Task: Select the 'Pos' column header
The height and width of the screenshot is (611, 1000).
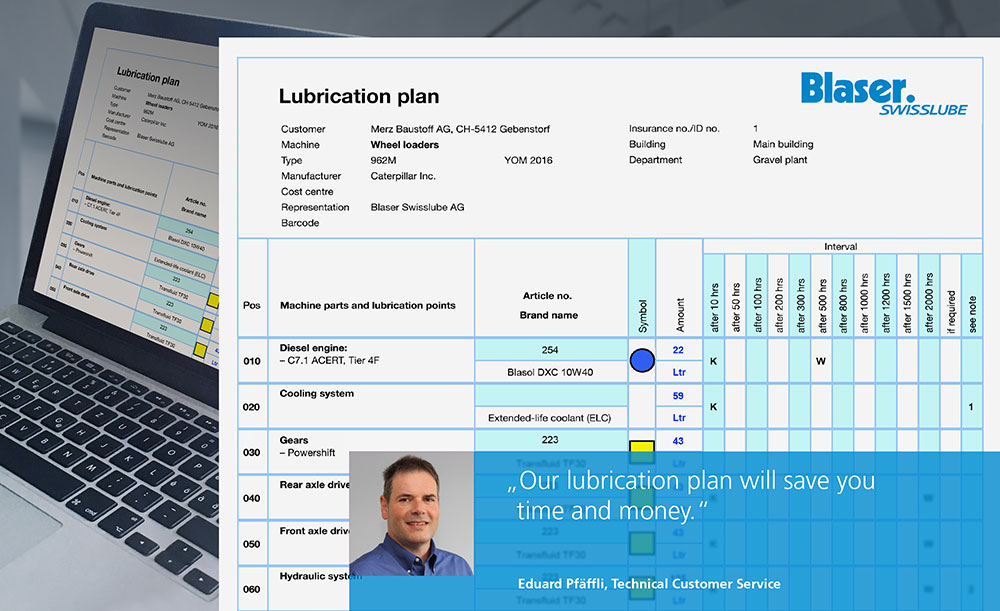Action: click(252, 305)
